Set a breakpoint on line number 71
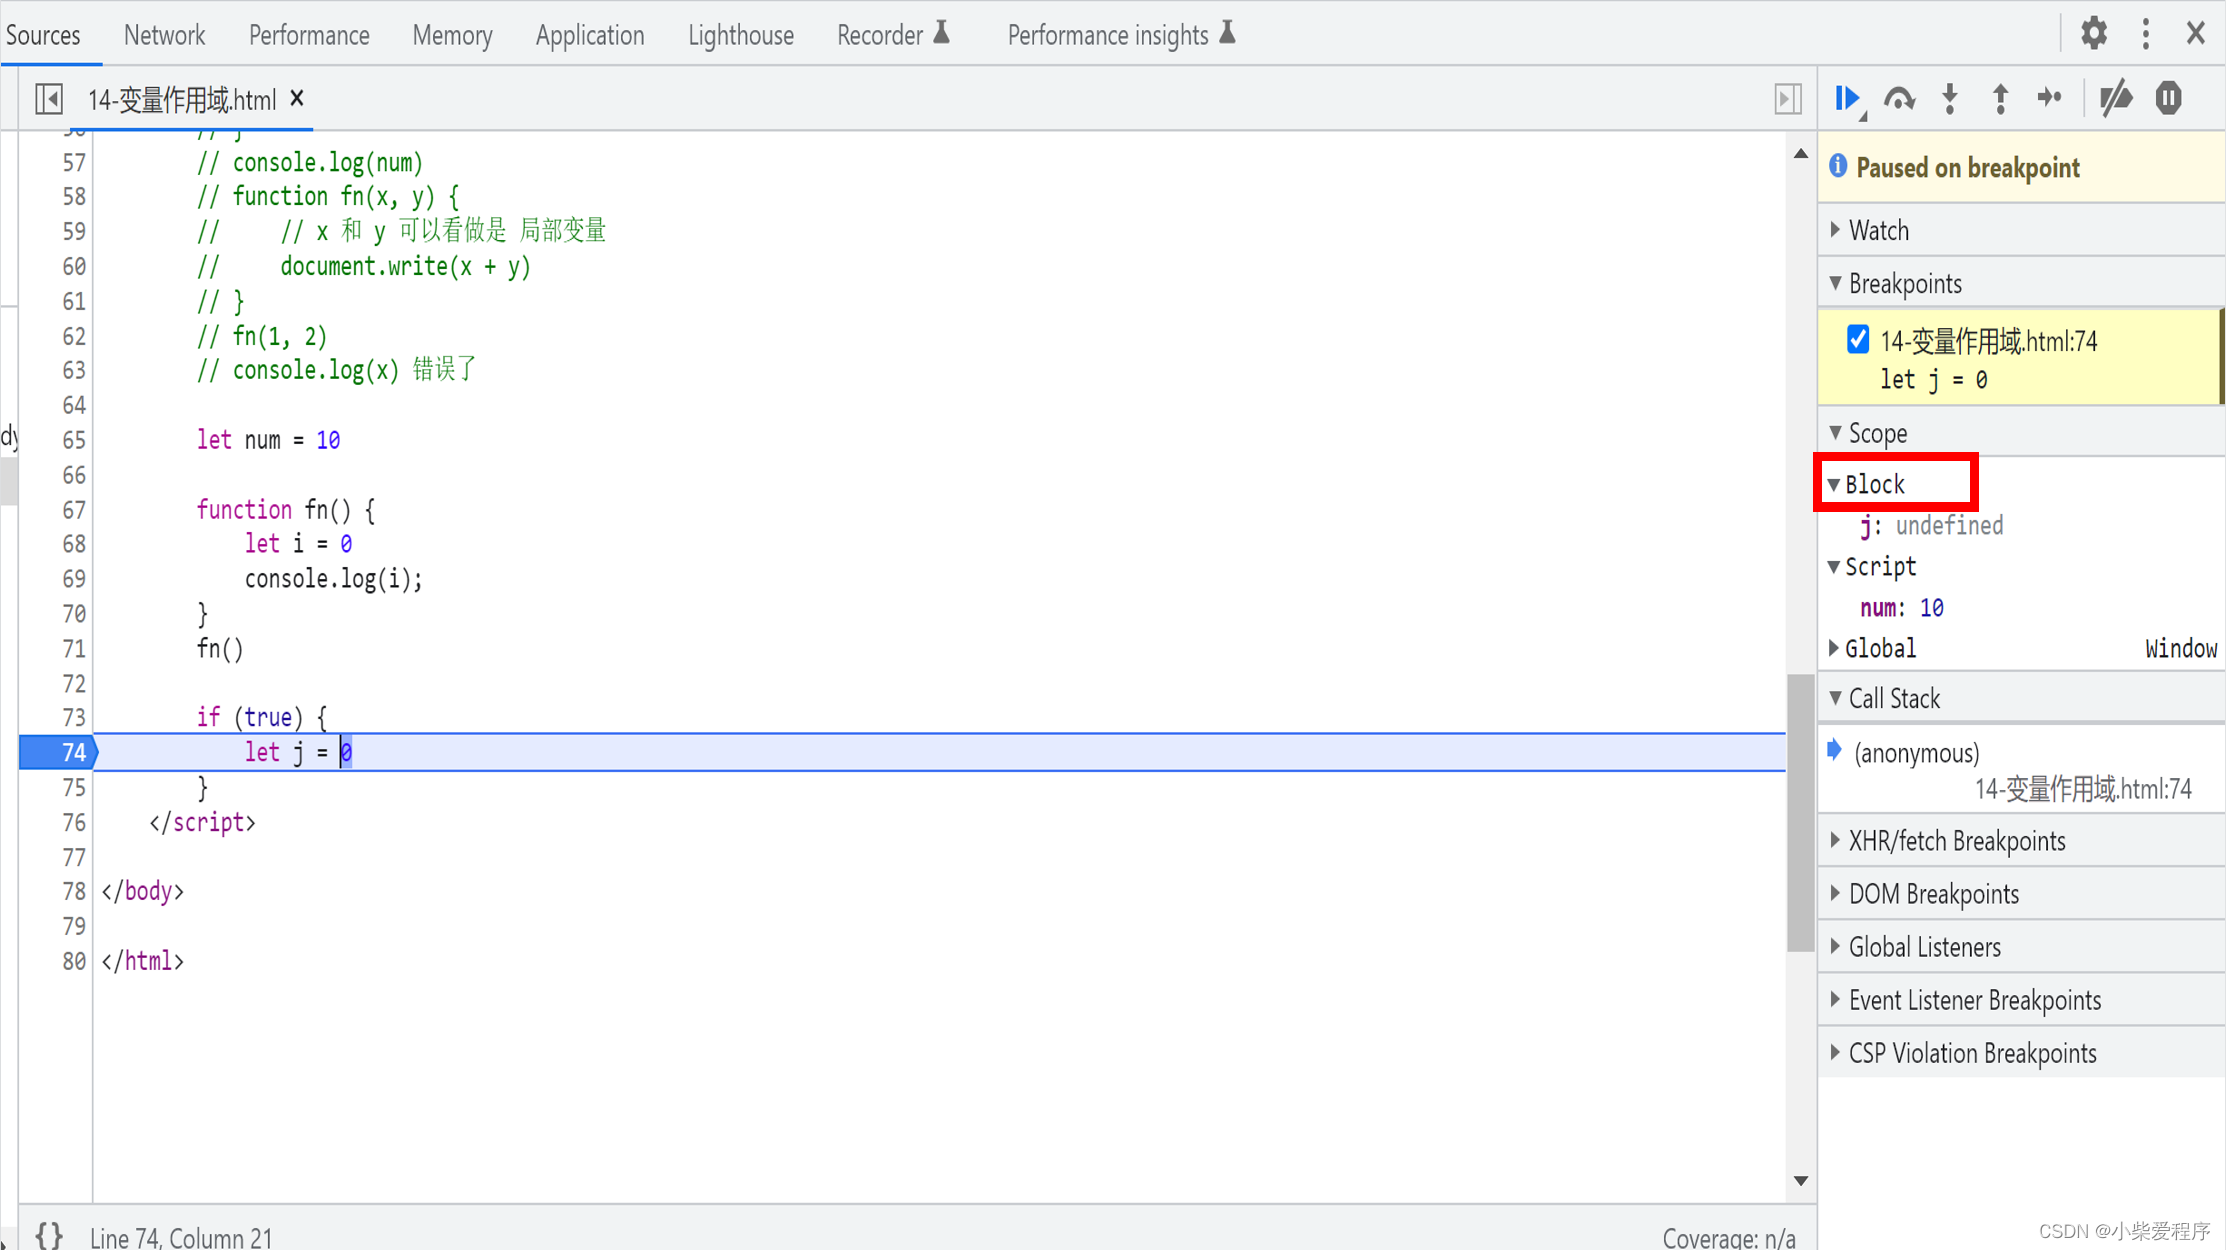The height and width of the screenshot is (1250, 2226). point(73,649)
